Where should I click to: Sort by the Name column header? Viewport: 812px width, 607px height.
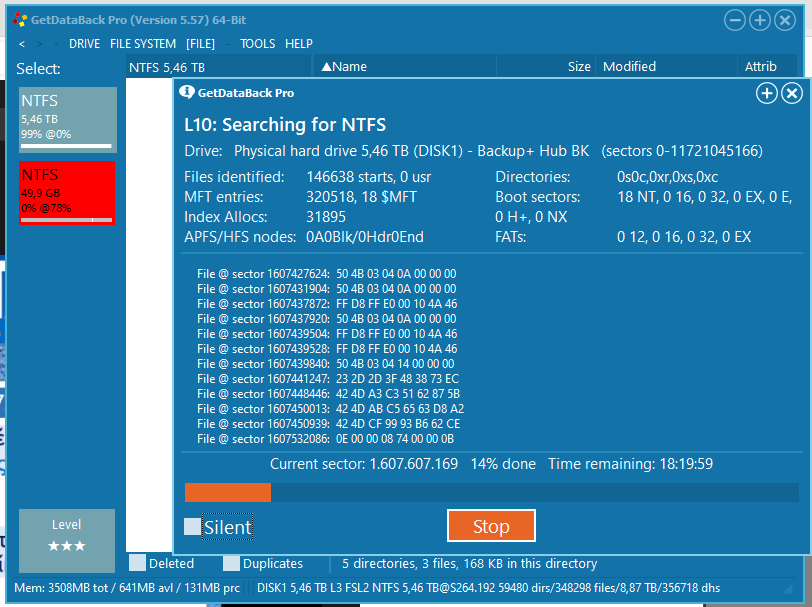tap(404, 66)
